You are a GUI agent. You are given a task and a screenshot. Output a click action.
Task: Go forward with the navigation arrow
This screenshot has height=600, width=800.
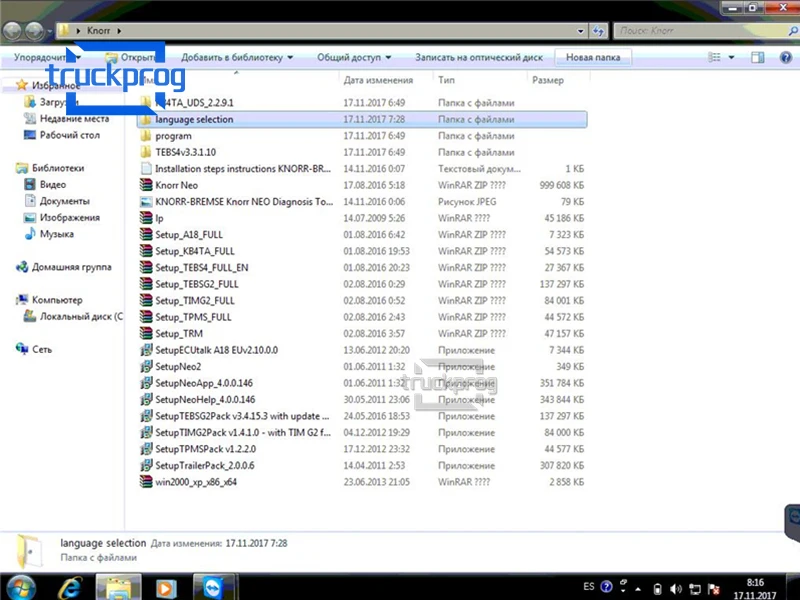(x=34, y=31)
